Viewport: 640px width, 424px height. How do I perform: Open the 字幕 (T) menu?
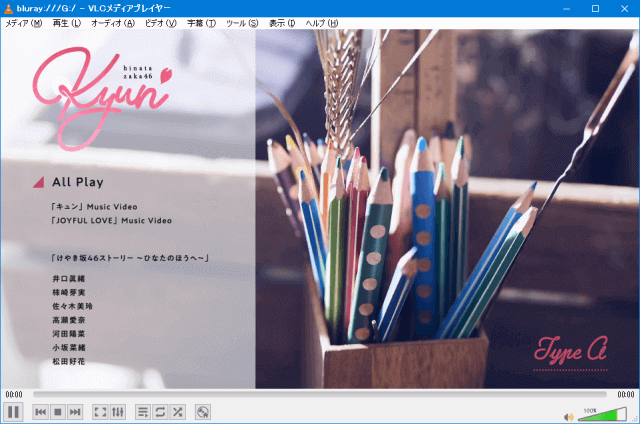201,23
